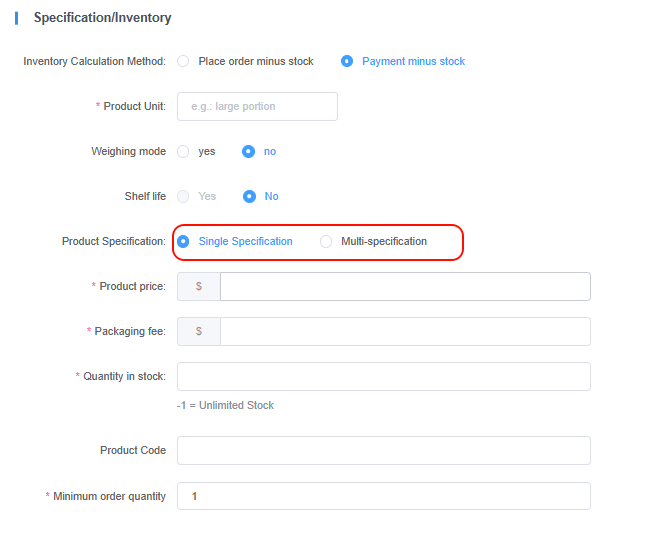The image size is (661, 558).
Task: Switch to Multi-specification option
Action: click(x=326, y=241)
